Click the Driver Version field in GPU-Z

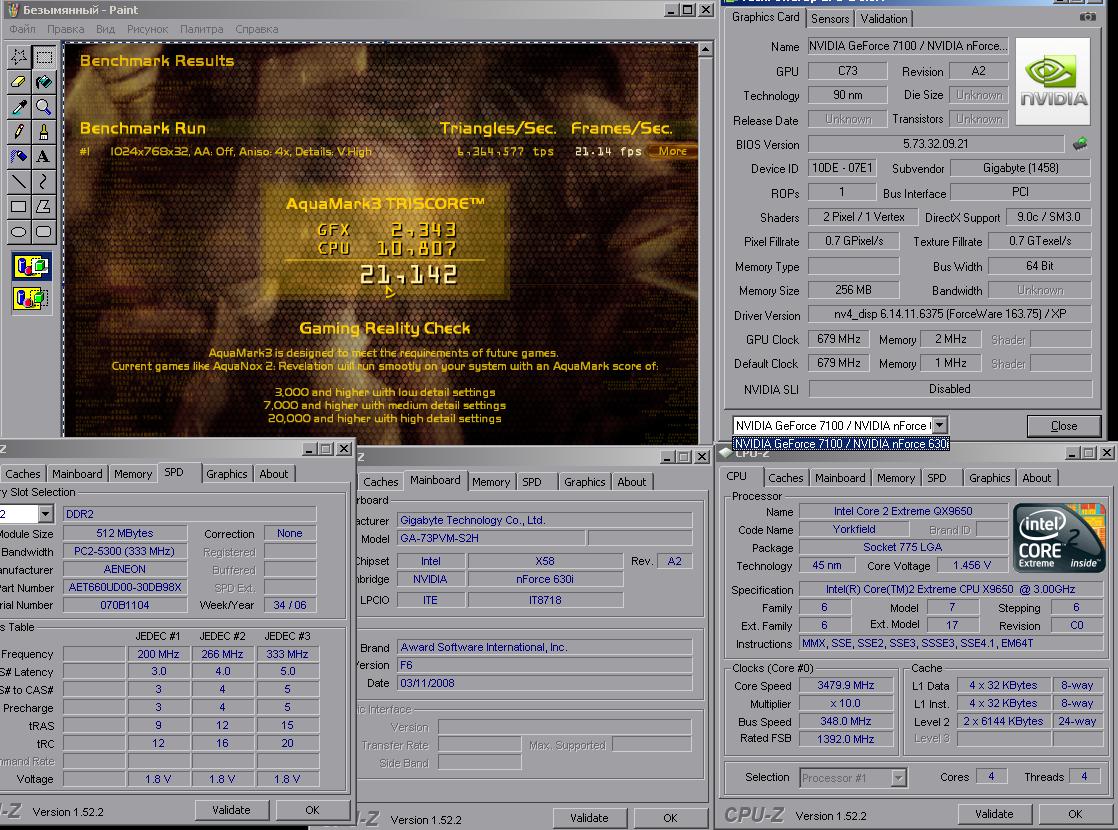coord(950,314)
